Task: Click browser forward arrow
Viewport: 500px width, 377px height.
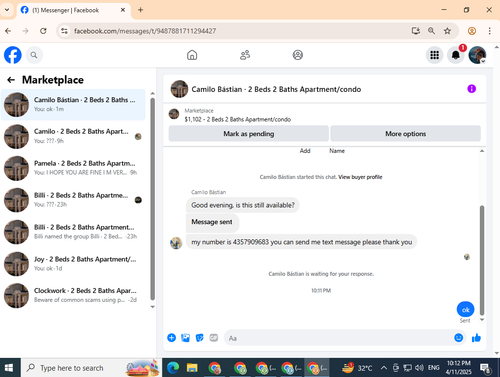Action: [25, 31]
